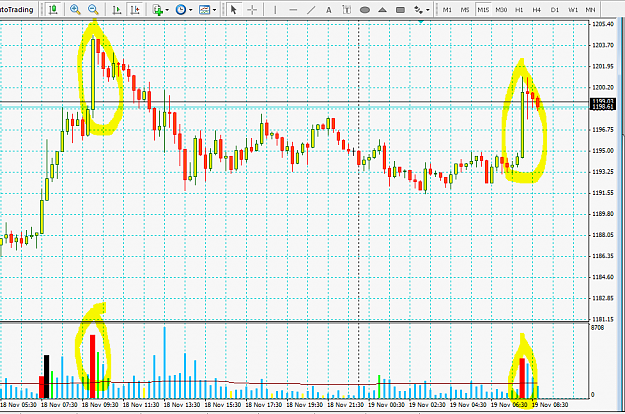The image size is (625, 414).
Task: Click price label 1203.70
Action: click(x=603, y=45)
